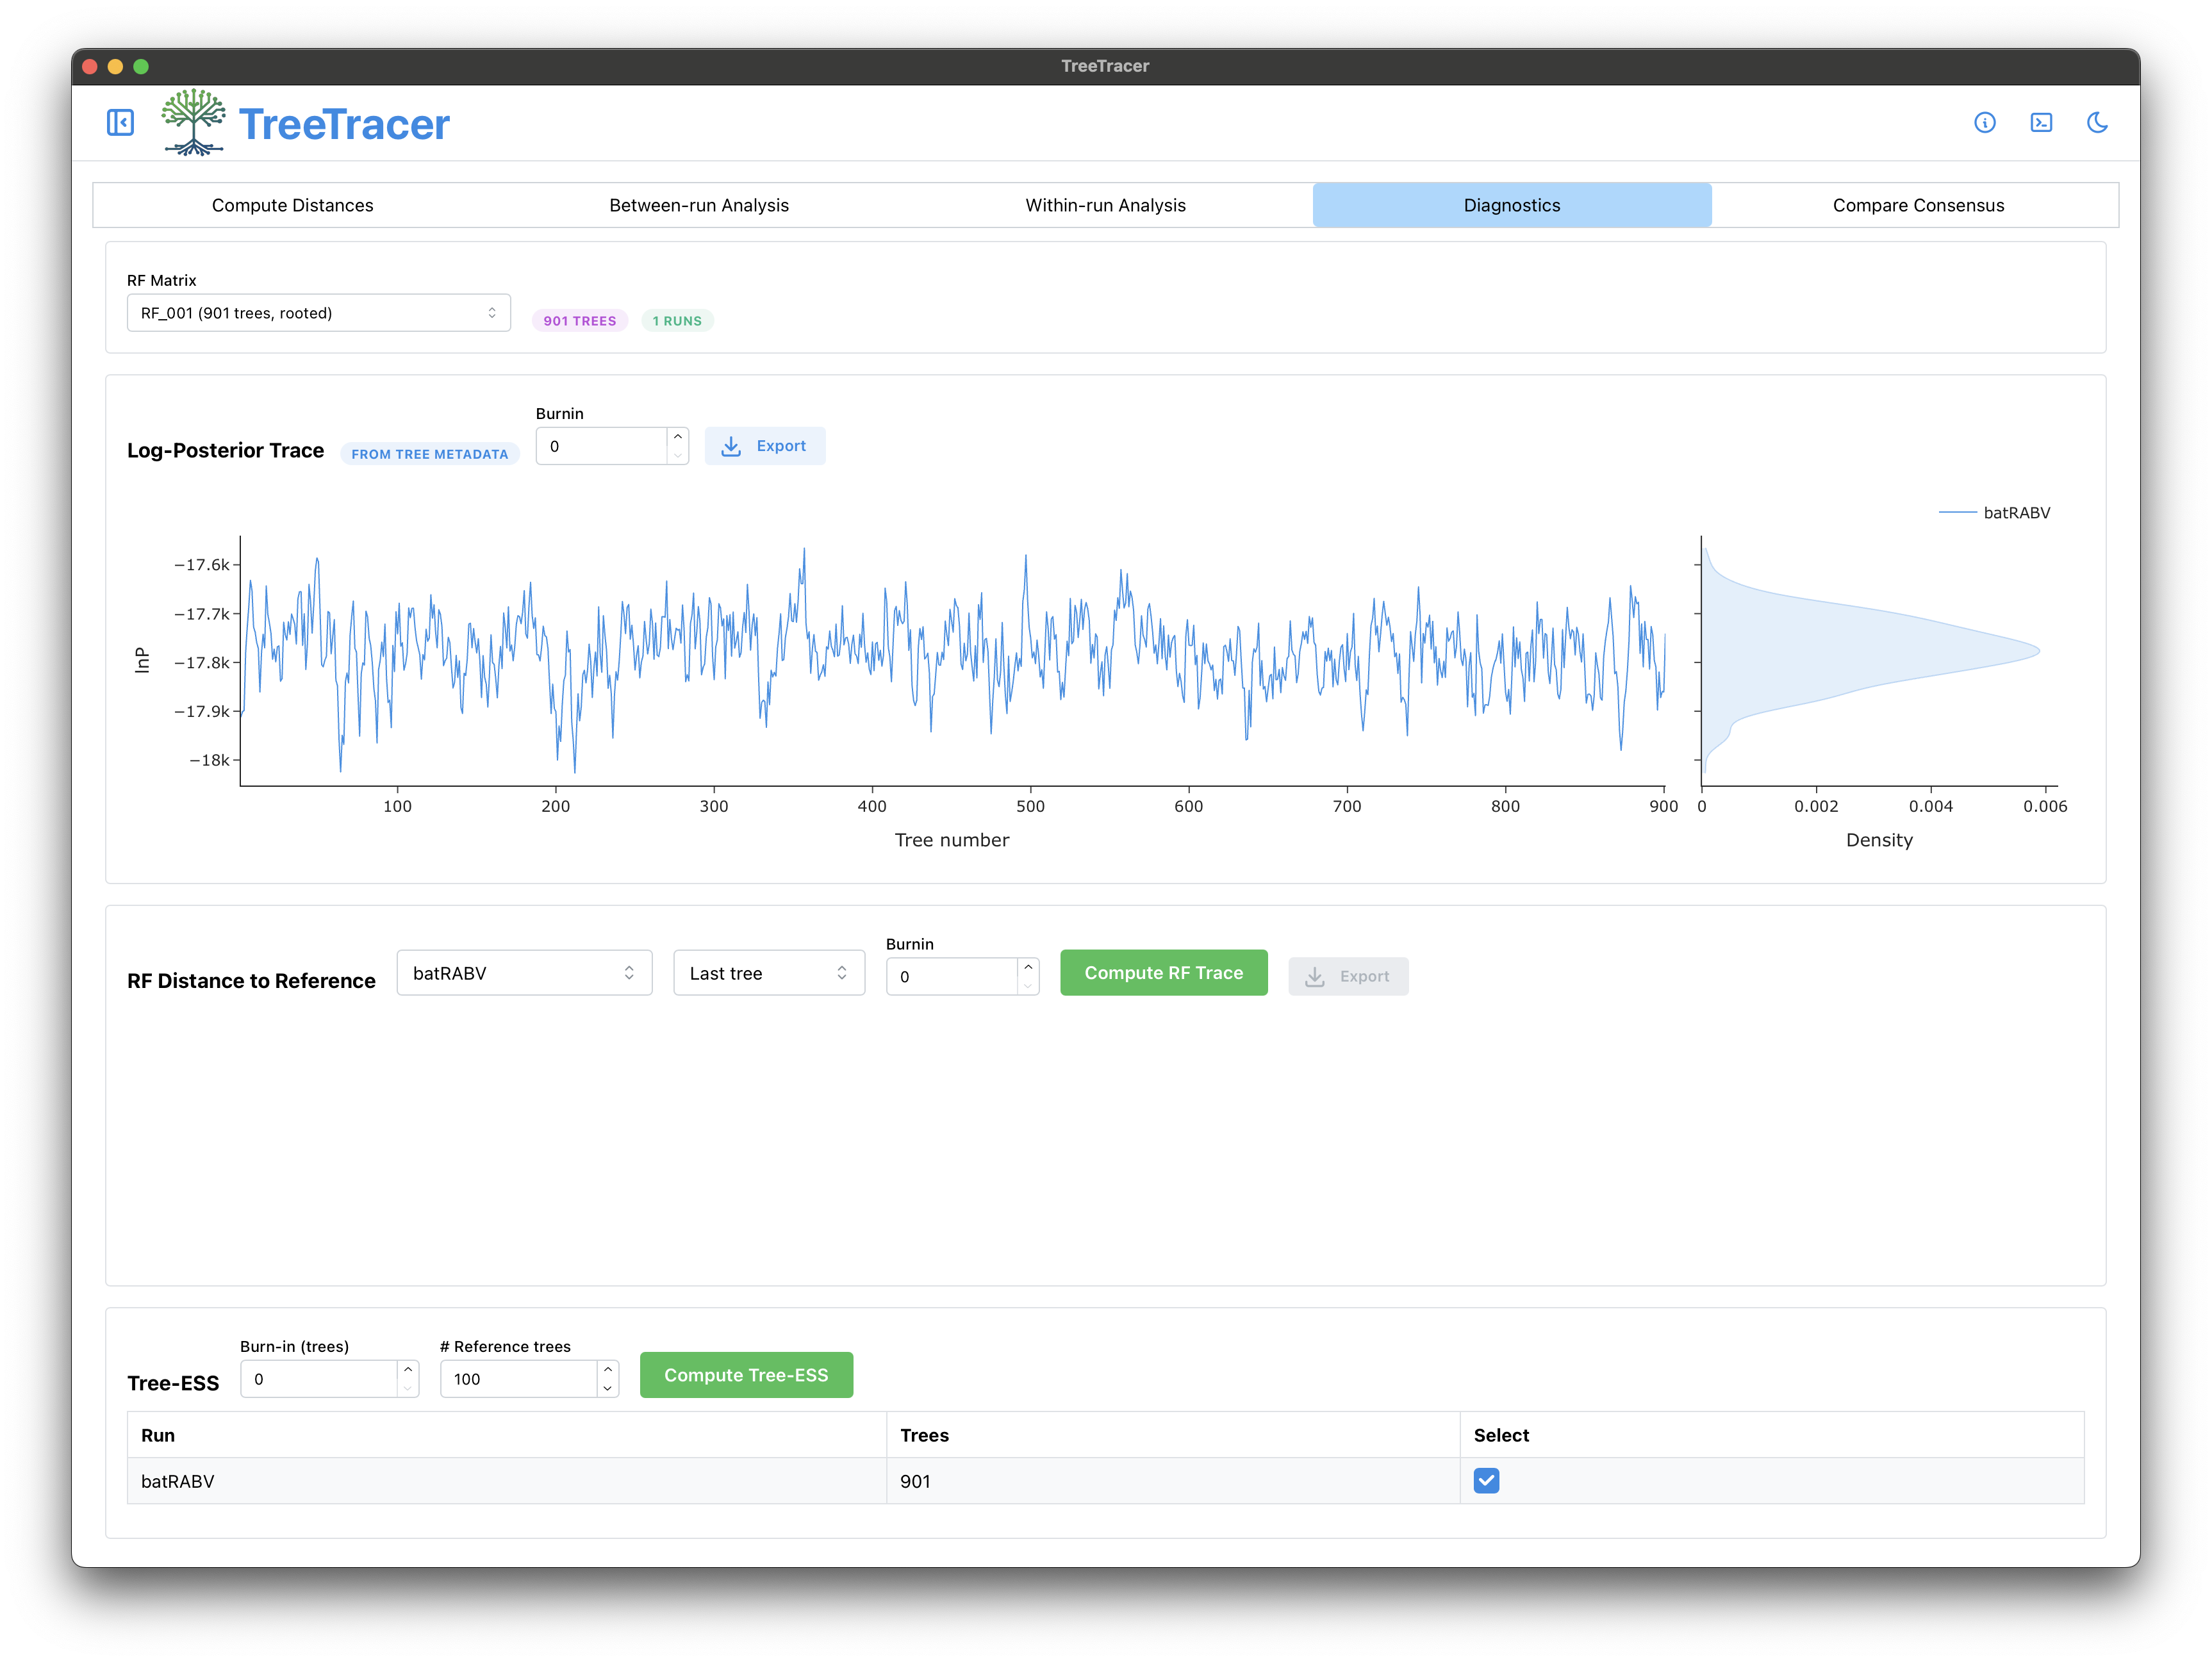Toggle batRABV legend entry visibility
Screen dimensions: 2212x1662
point(1994,513)
